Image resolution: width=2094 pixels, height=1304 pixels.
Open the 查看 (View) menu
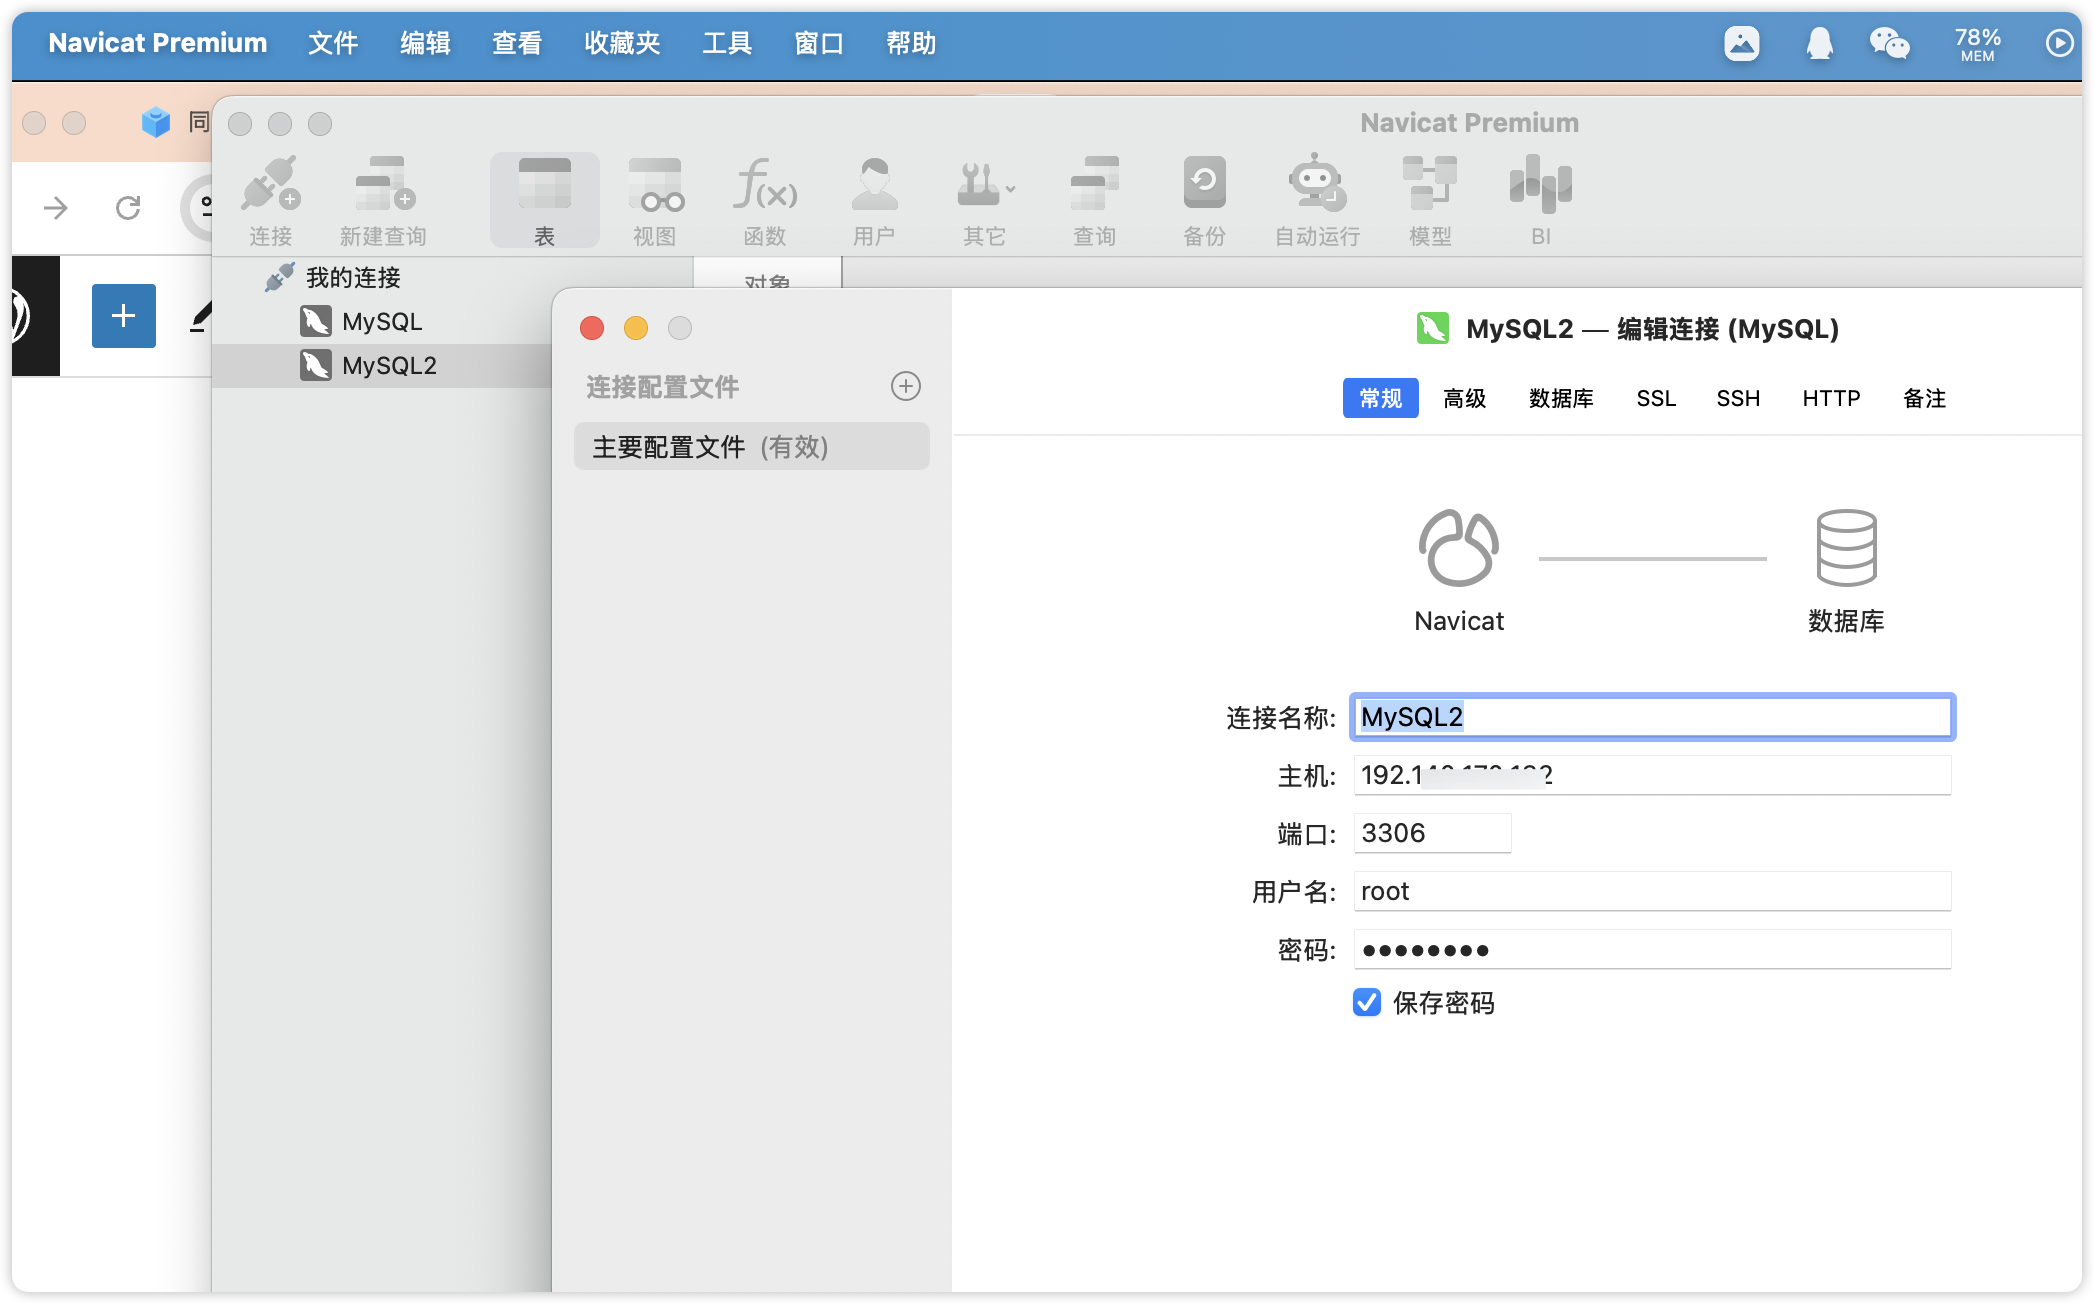tap(517, 43)
